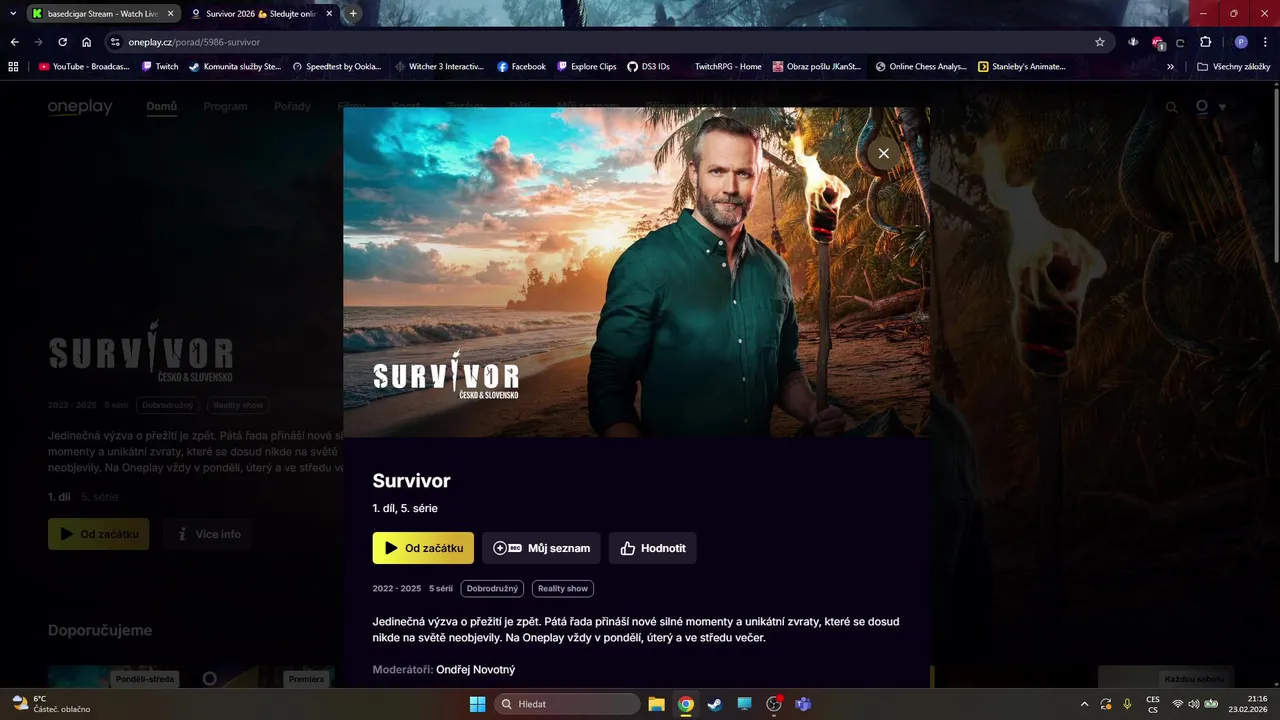Open the Program navigation item
The width and height of the screenshot is (1280, 720).
pyautogui.click(x=225, y=106)
